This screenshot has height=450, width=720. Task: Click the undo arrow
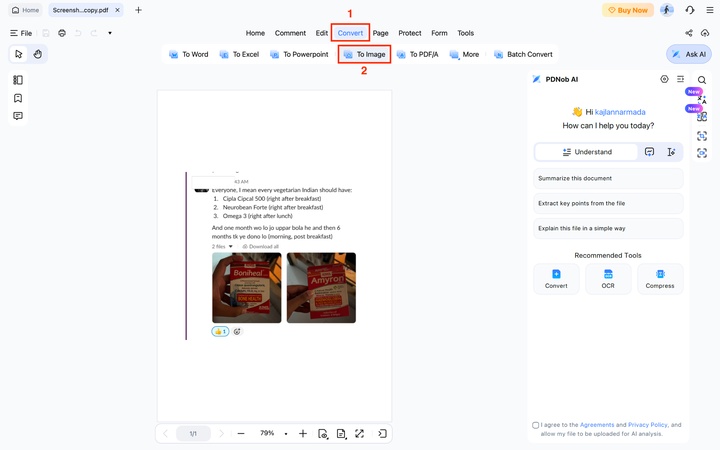click(x=78, y=33)
